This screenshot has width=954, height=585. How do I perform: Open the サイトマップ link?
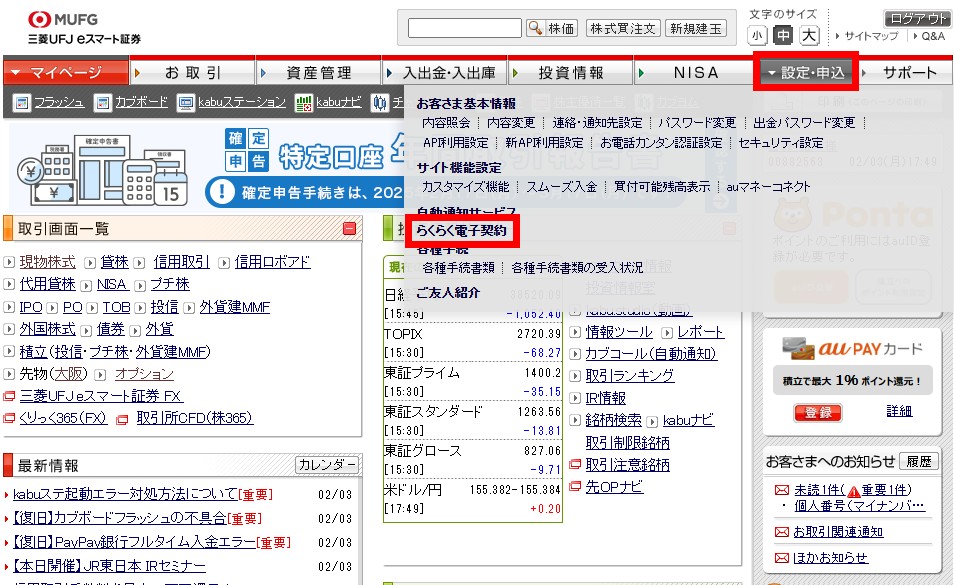871,36
